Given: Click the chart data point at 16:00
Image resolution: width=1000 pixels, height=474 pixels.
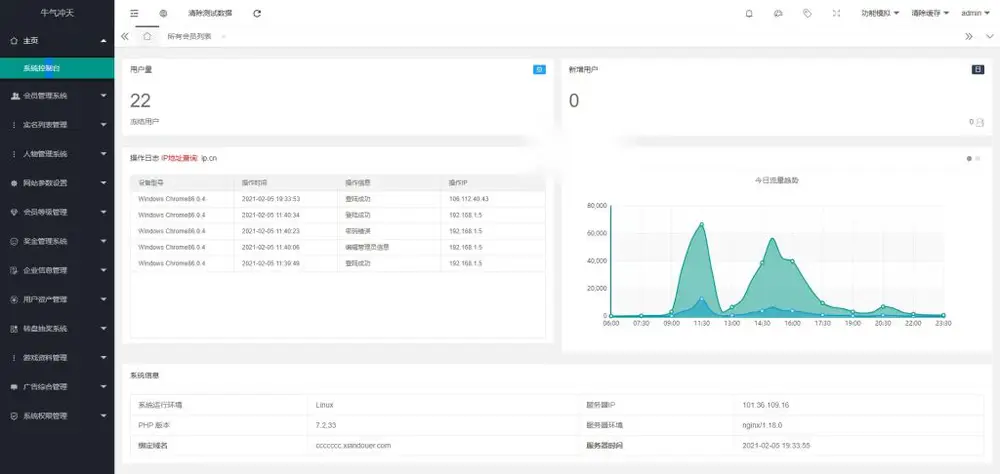Looking at the screenshot, I should (x=792, y=261).
